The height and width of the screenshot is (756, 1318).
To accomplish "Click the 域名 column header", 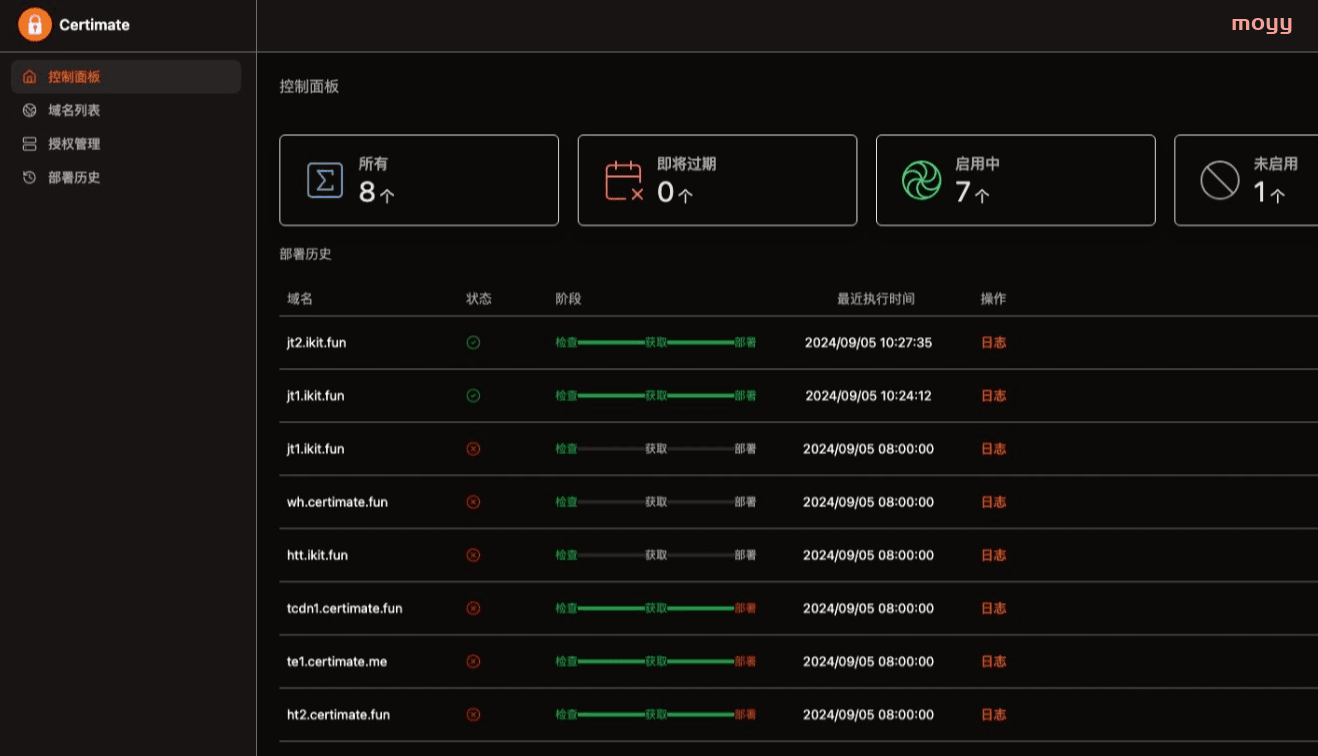I will (x=299, y=299).
